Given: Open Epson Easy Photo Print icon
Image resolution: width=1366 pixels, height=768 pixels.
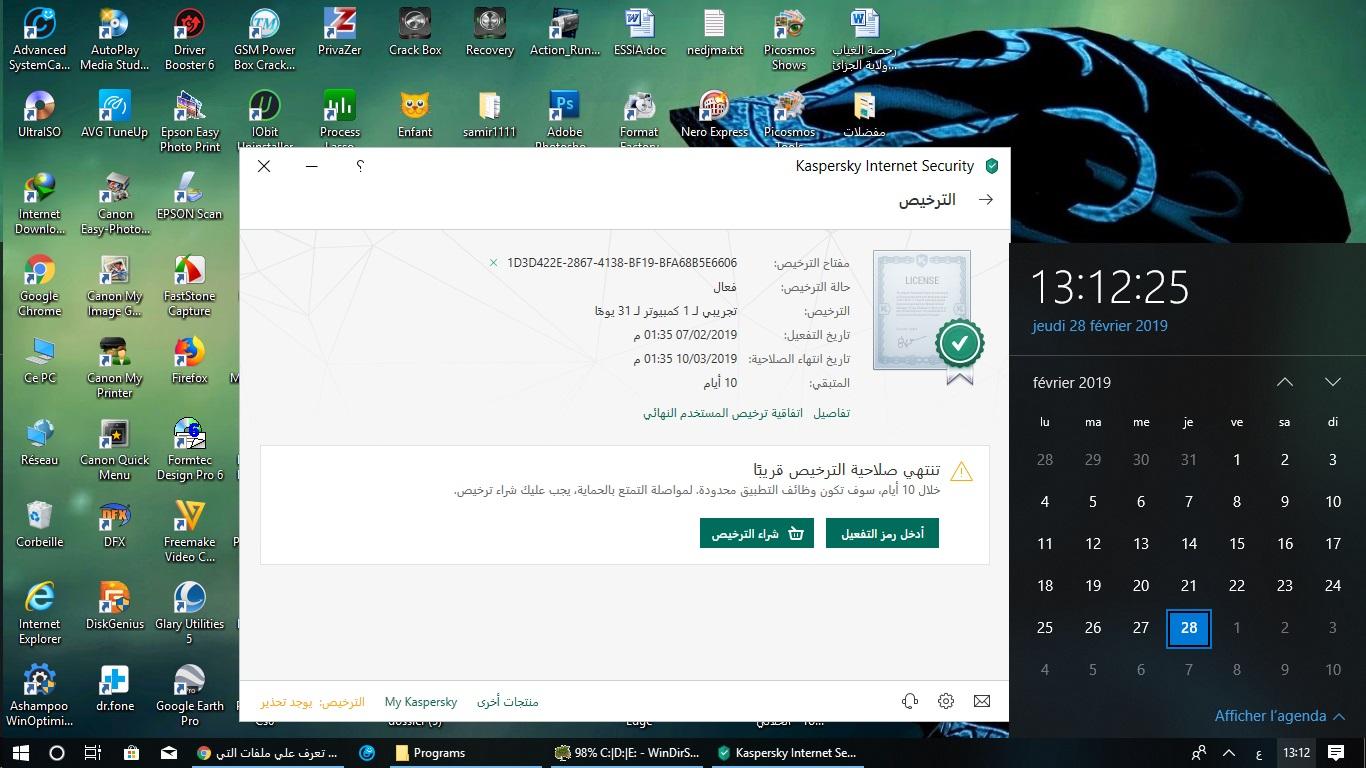Looking at the screenshot, I should pyautogui.click(x=190, y=122).
